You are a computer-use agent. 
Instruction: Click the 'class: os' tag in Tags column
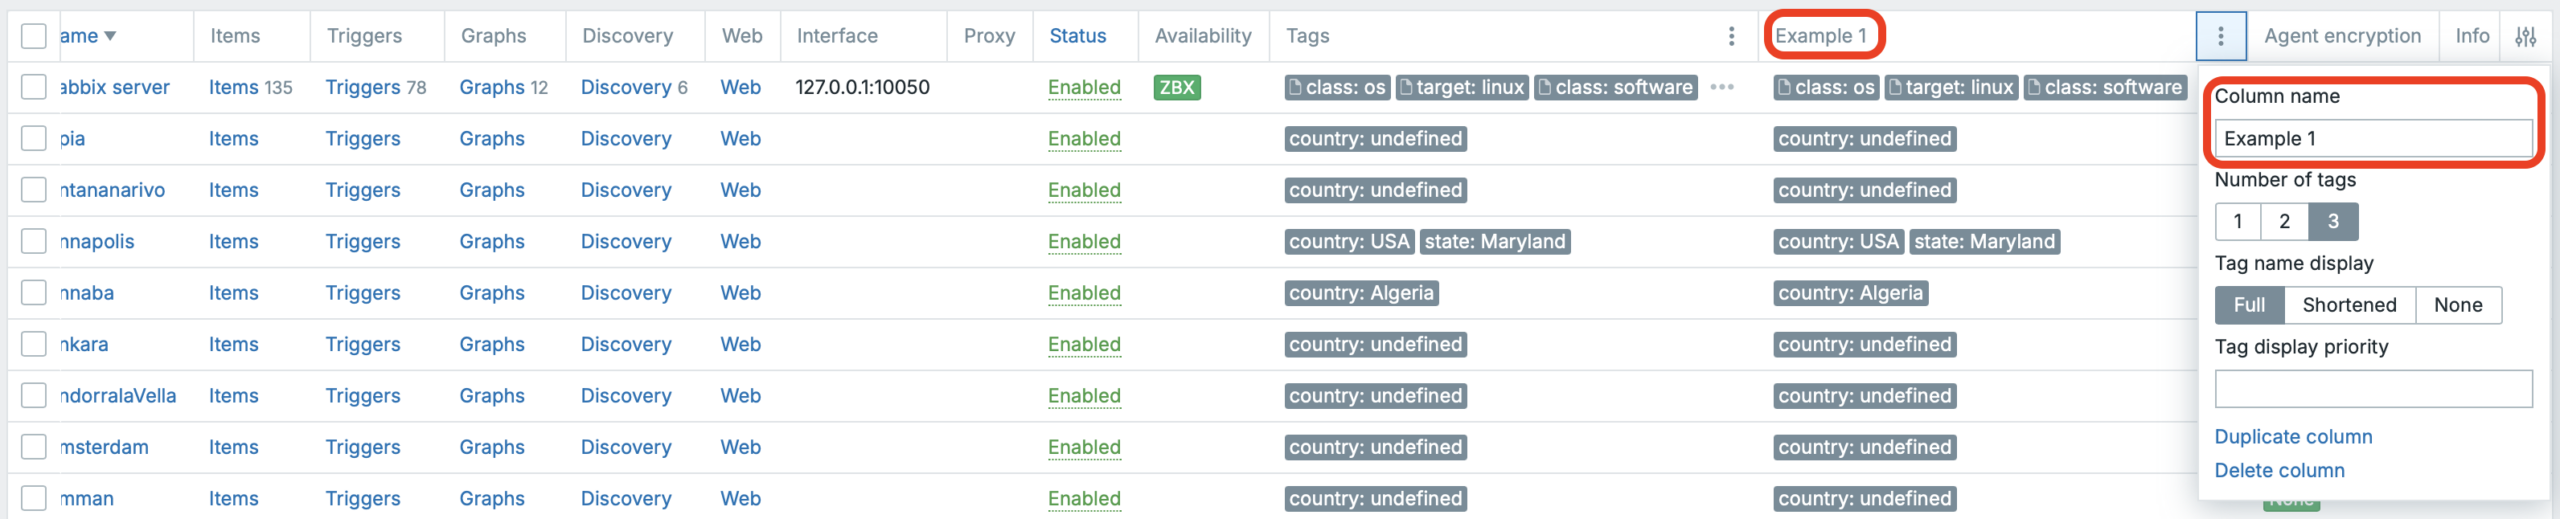pos(1336,88)
